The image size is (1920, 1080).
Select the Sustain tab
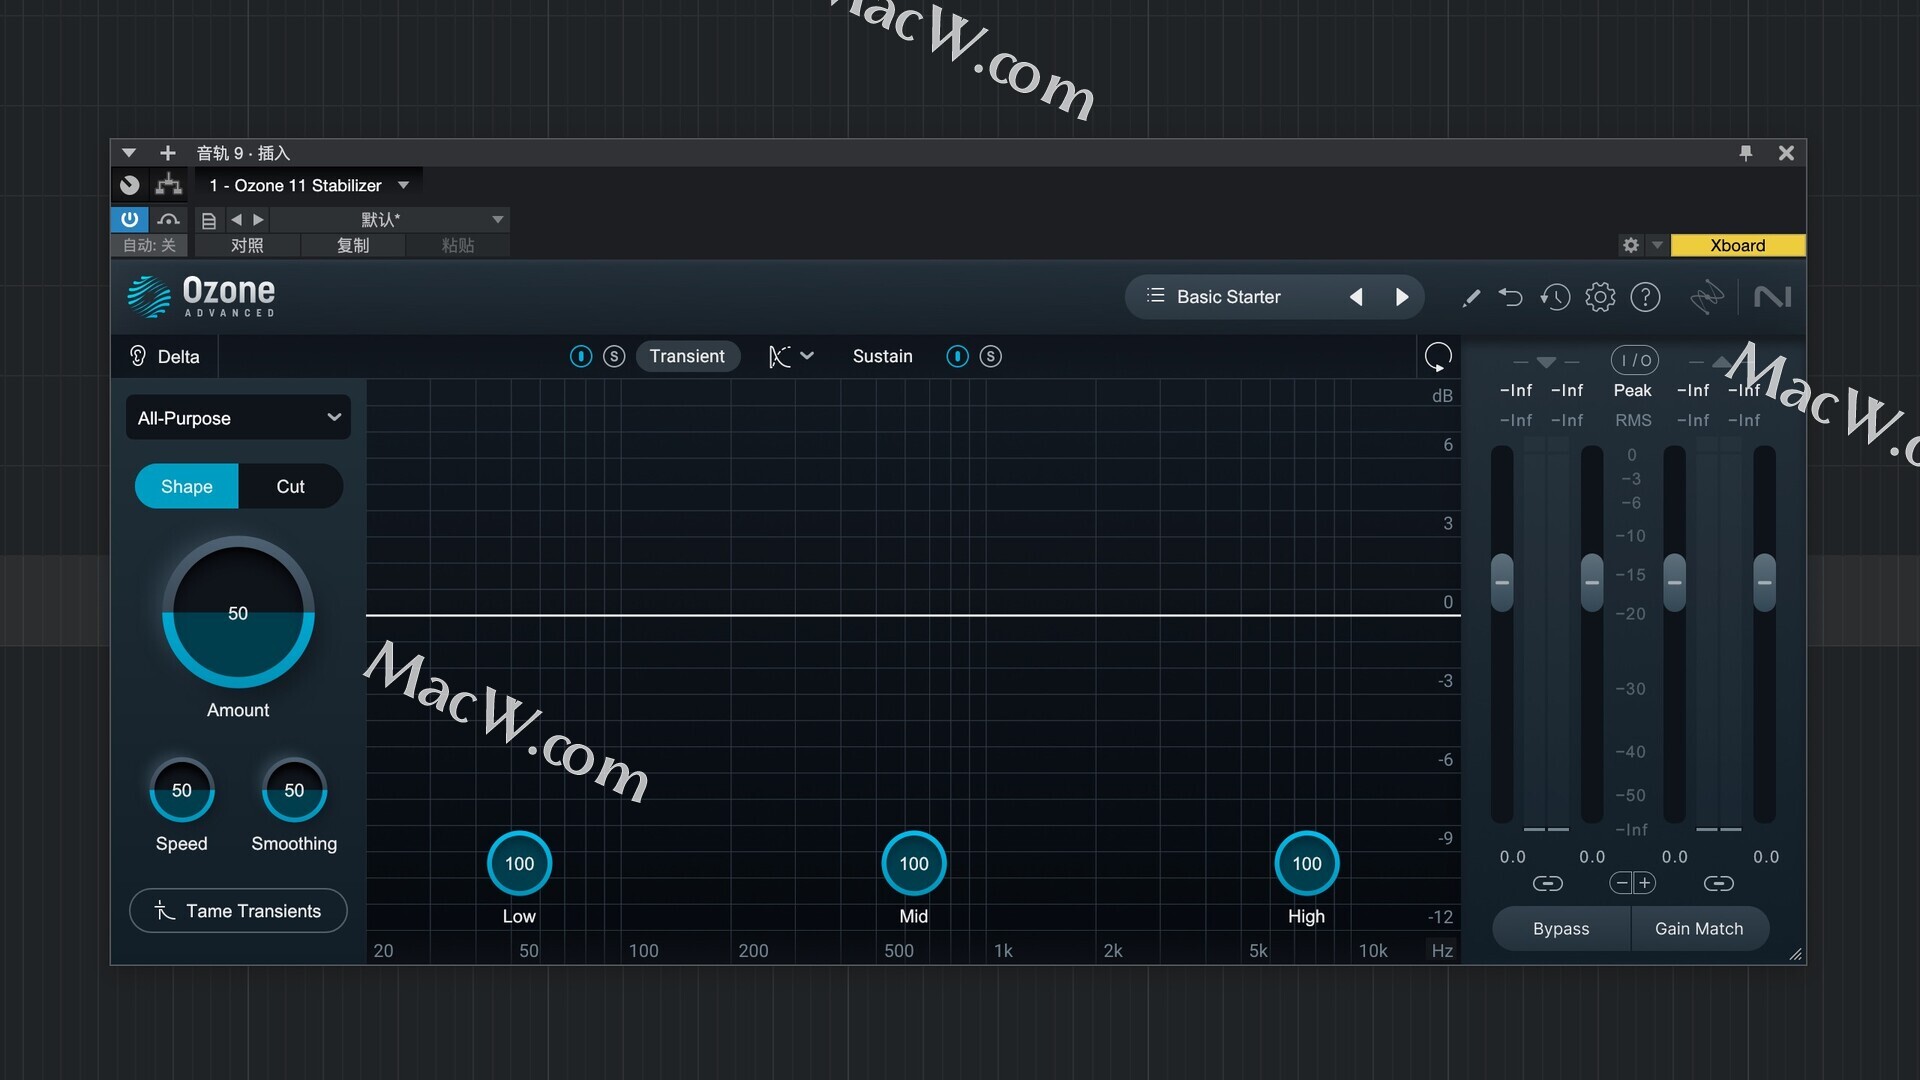pyautogui.click(x=882, y=356)
